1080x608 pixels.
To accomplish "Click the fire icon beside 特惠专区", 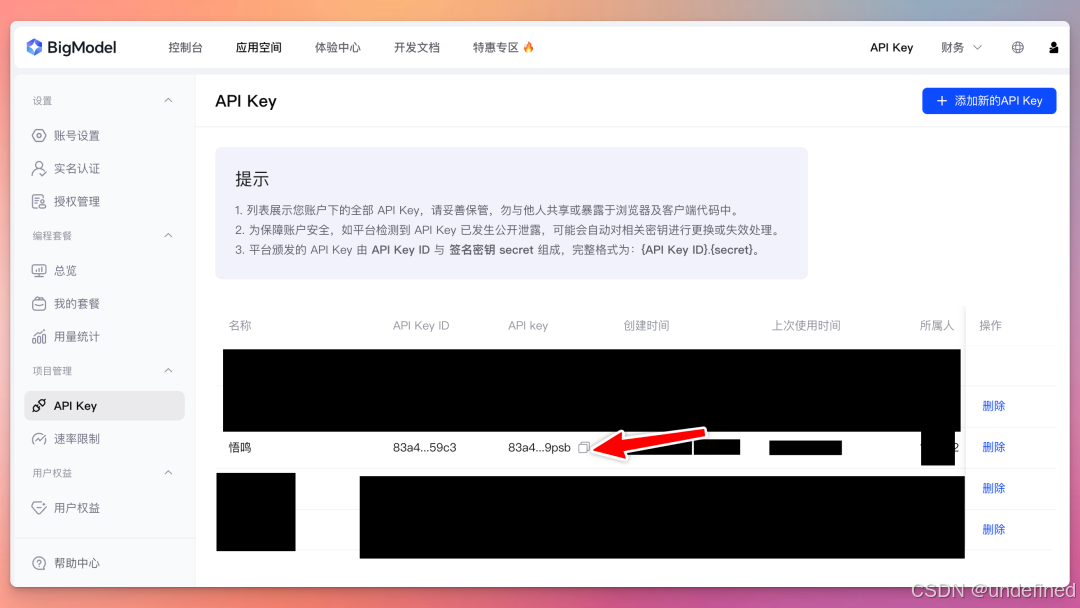I will tap(528, 47).
